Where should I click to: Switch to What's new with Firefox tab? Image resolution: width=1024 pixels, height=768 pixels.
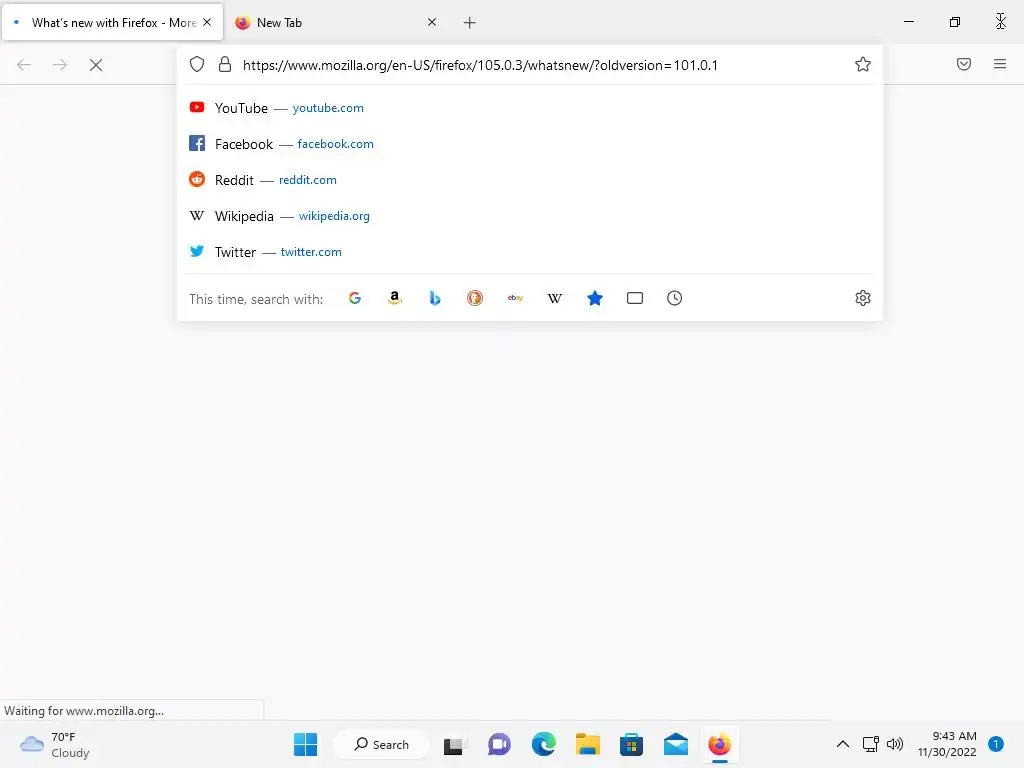click(x=112, y=22)
